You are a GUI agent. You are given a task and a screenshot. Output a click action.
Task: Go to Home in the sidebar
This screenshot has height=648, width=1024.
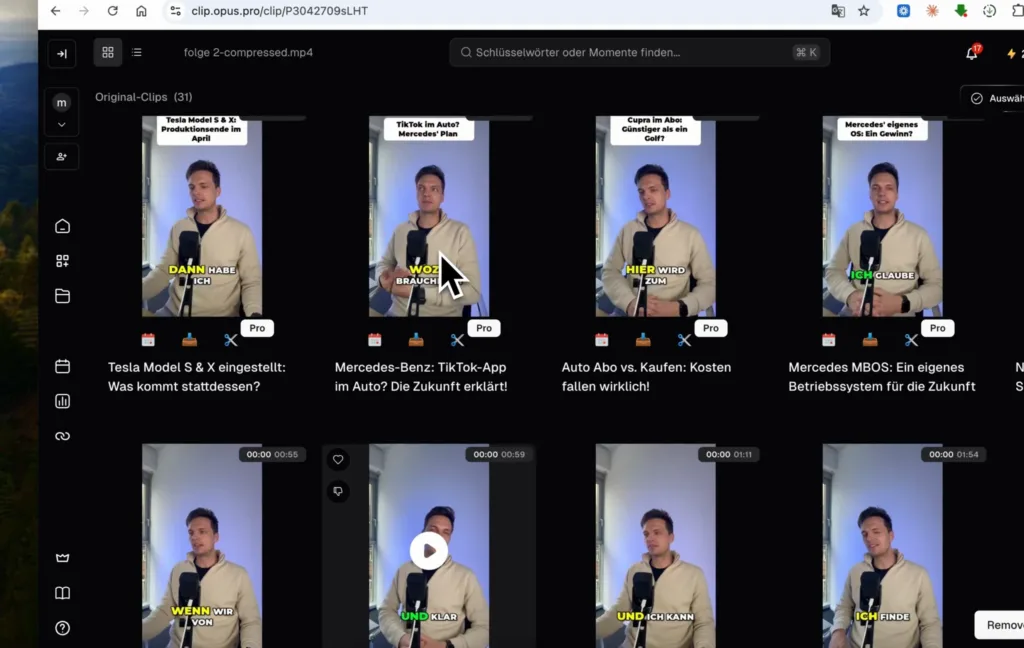click(63, 226)
